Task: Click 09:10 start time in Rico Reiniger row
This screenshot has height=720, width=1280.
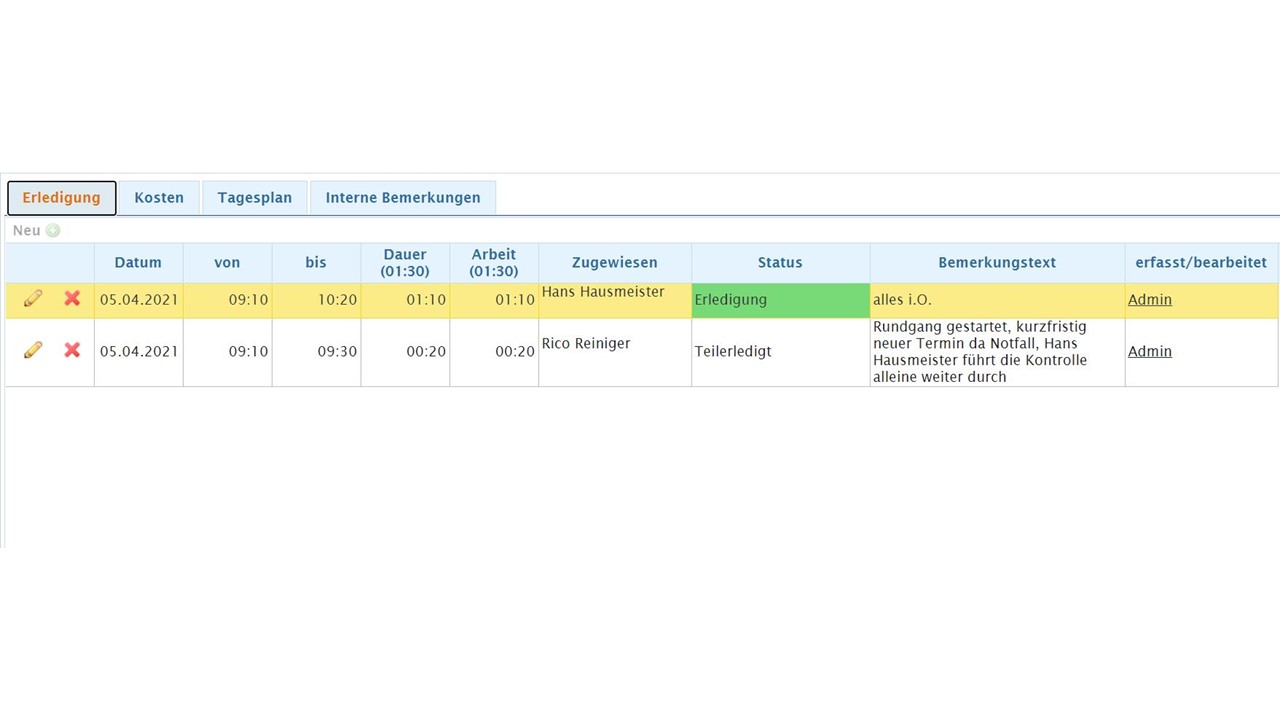Action: 248,351
